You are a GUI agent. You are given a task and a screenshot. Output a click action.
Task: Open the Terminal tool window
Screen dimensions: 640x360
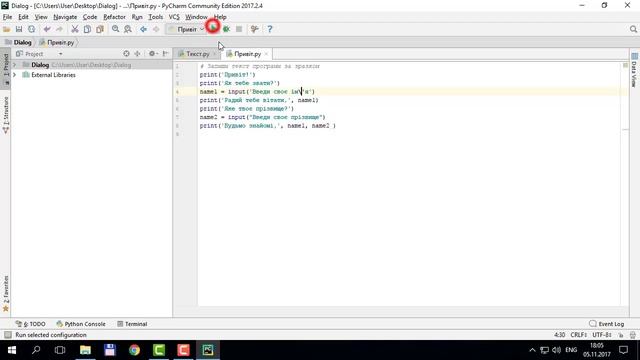coord(132,324)
